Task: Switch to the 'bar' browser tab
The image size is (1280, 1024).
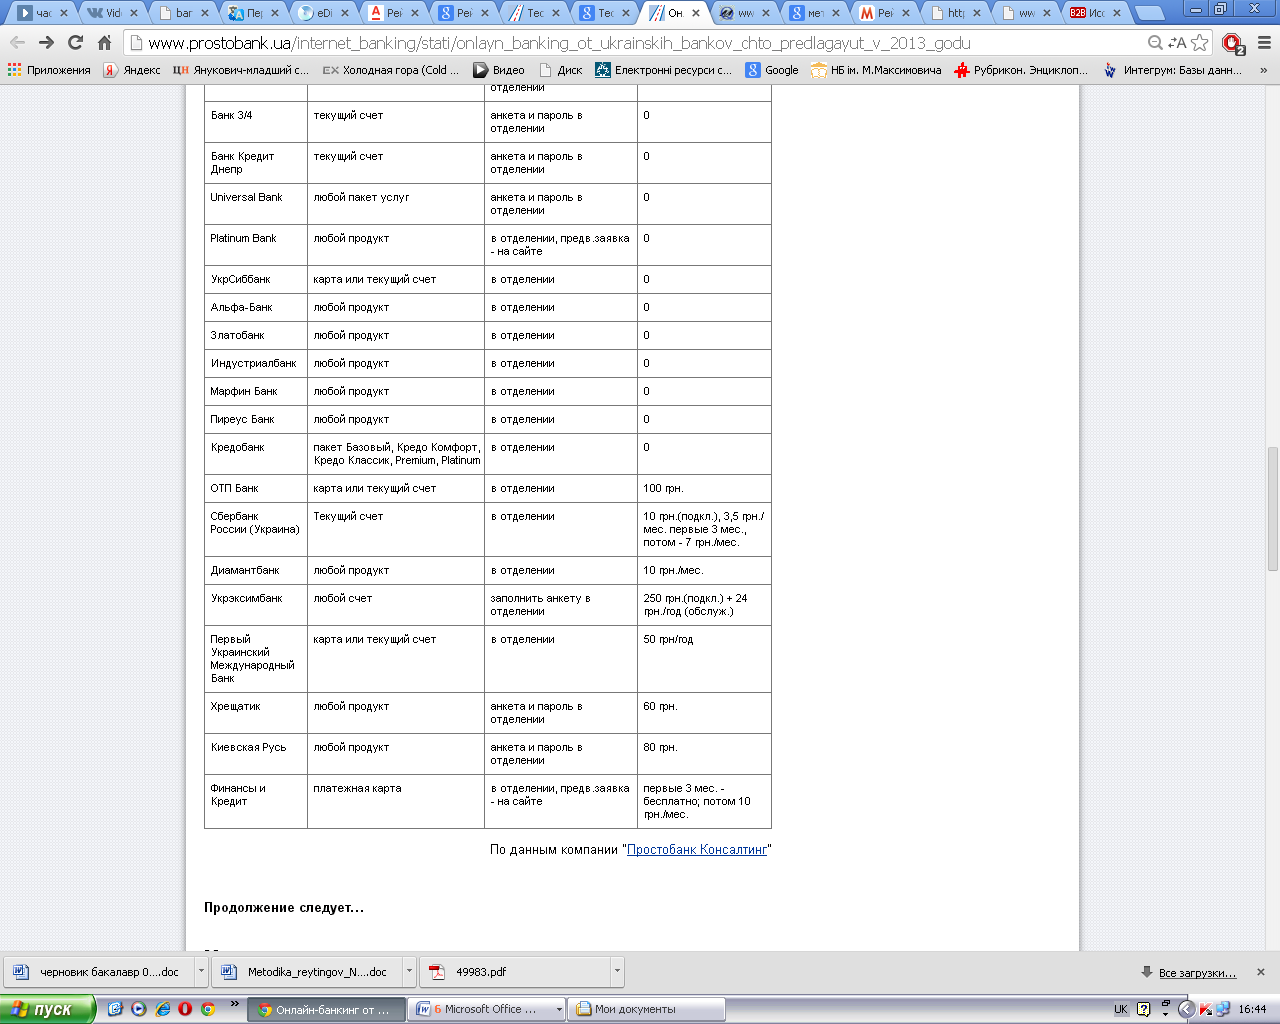Action: 182,13
